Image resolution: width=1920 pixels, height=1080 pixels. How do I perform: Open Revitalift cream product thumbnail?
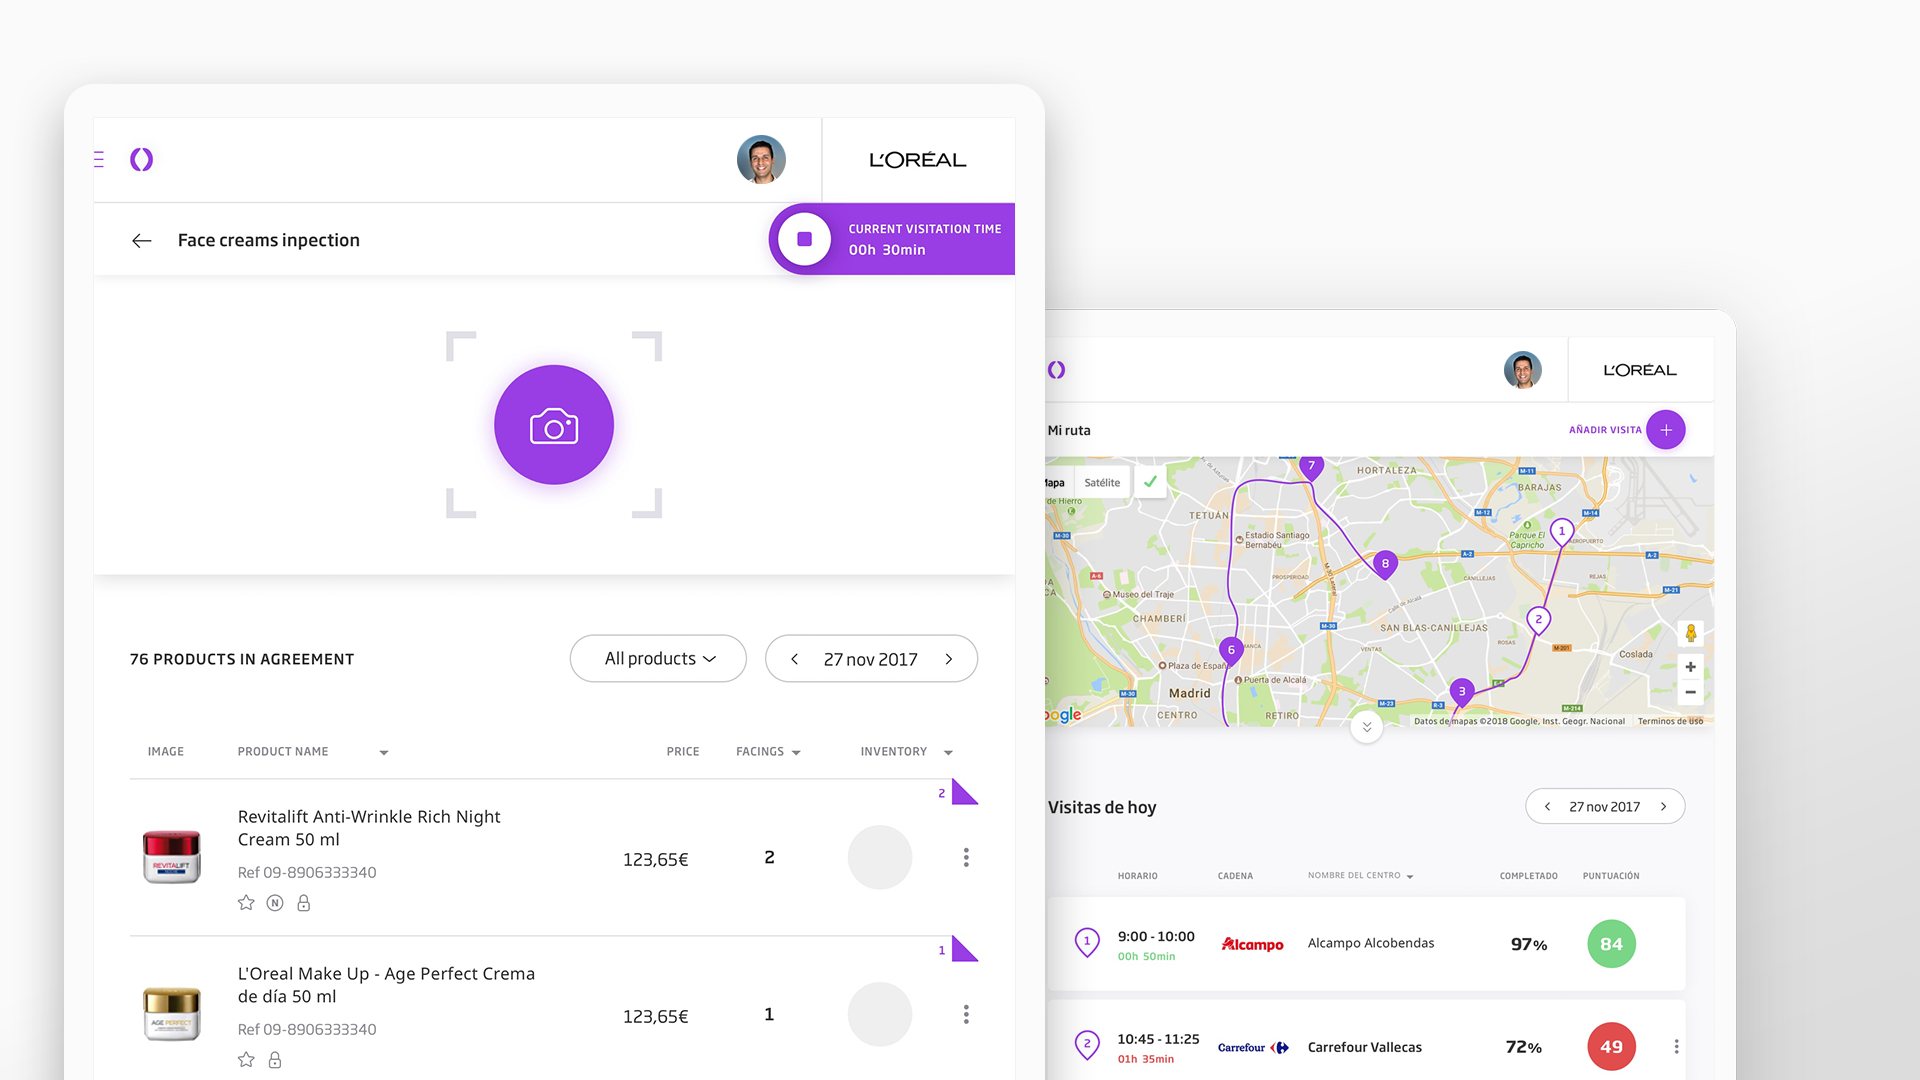point(172,857)
